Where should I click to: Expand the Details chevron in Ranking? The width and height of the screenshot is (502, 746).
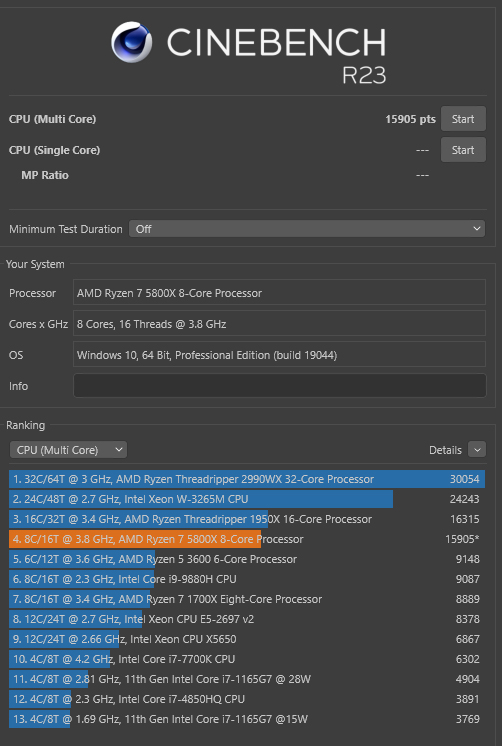(477, 450)
